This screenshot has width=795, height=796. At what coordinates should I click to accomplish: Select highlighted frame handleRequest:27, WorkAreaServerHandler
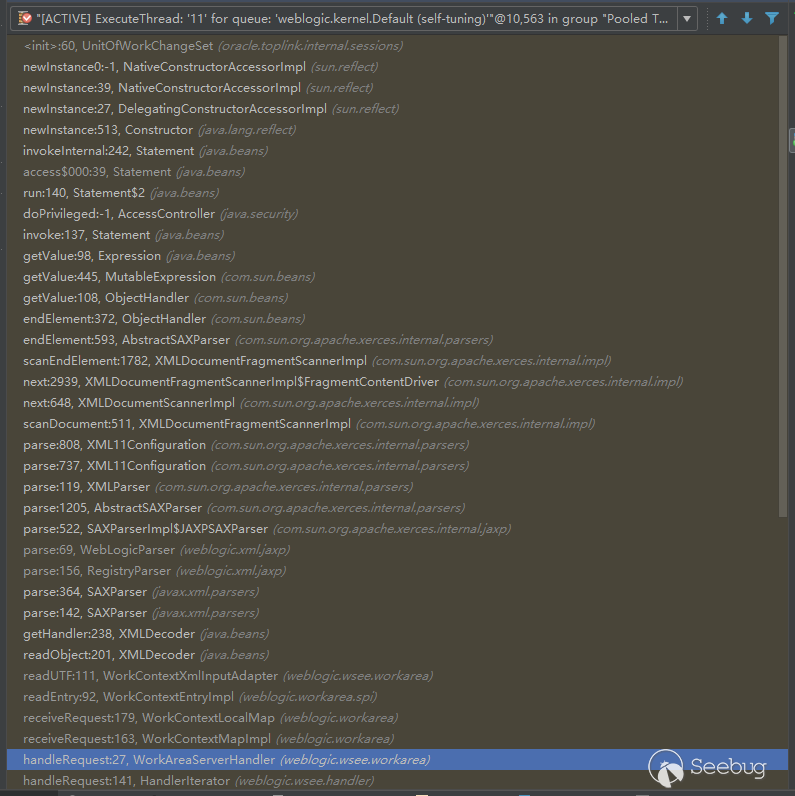coord(397,760)
